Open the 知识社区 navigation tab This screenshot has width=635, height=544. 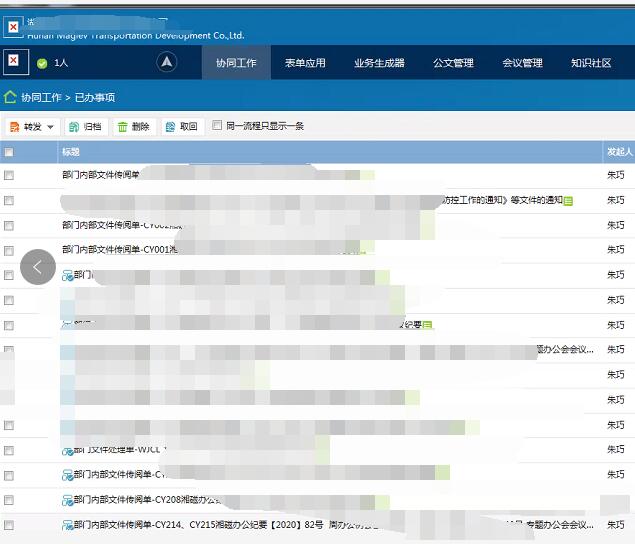591,63
